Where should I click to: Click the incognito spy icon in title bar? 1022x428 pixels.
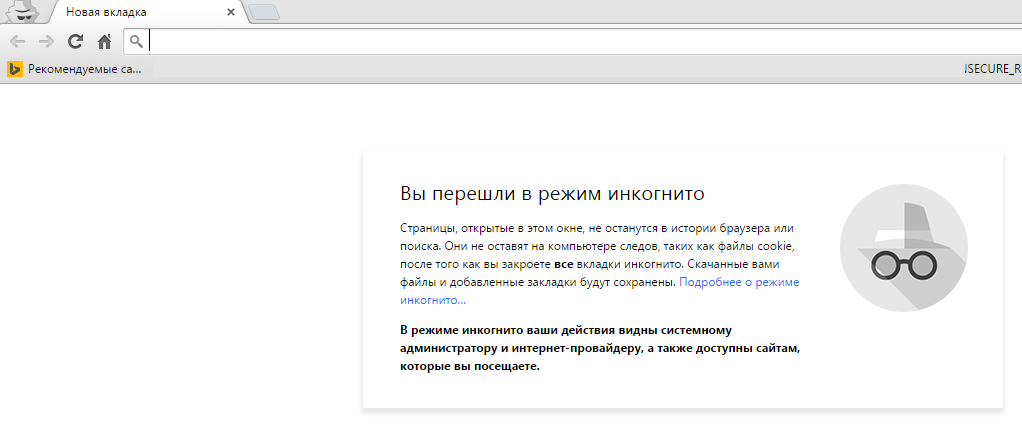click(x=22, y=10)
